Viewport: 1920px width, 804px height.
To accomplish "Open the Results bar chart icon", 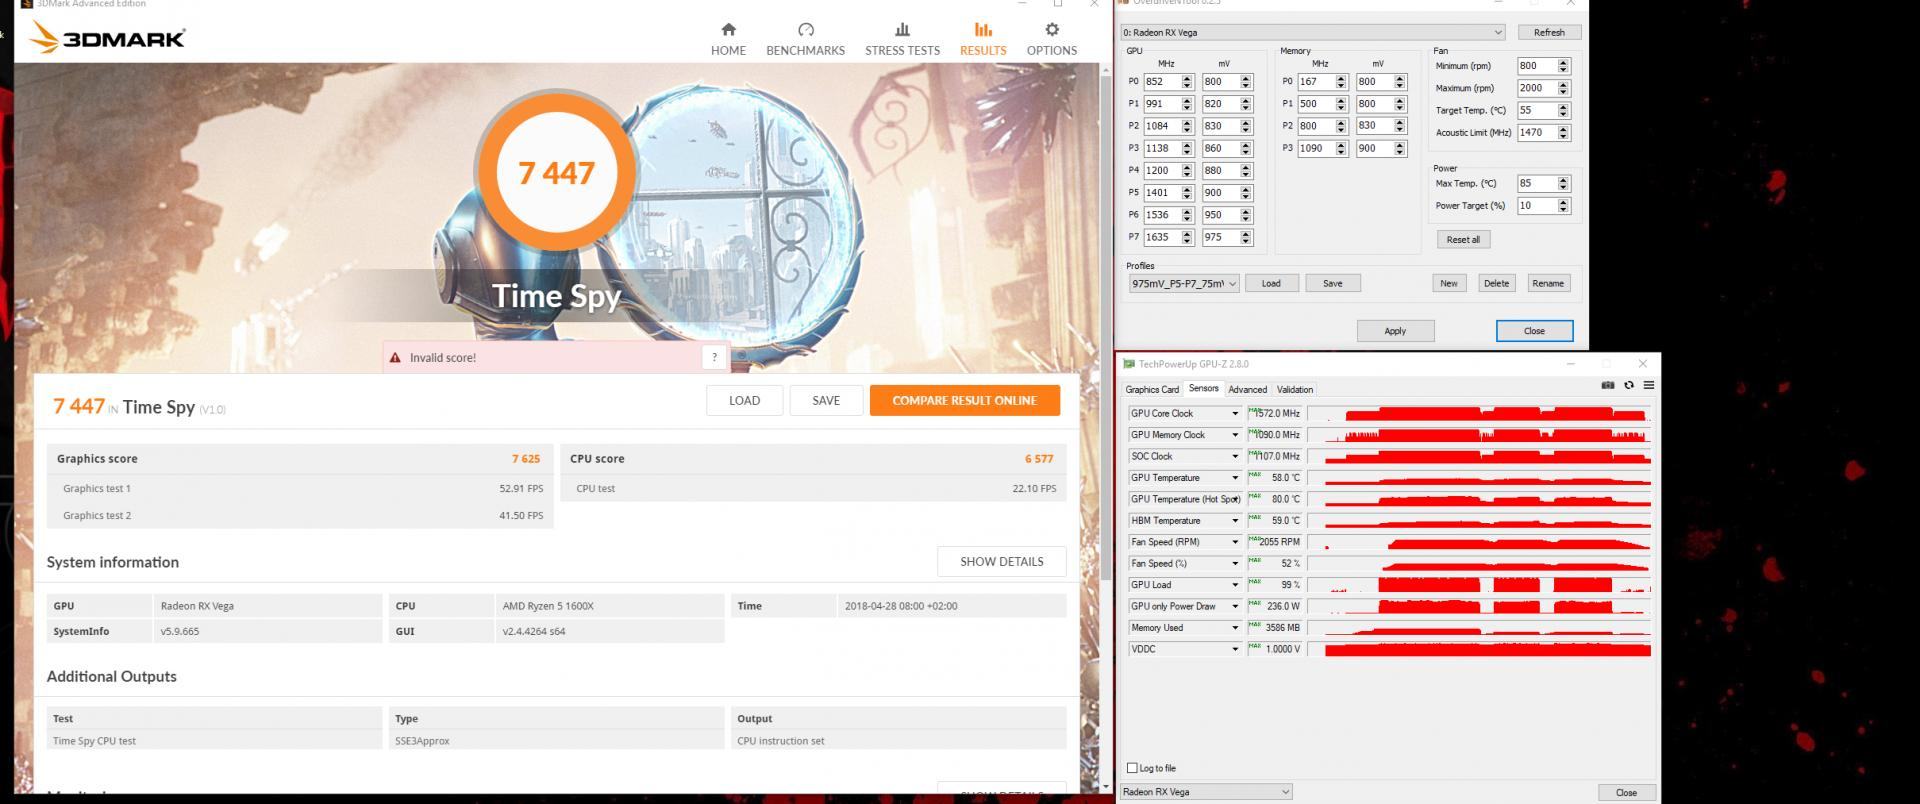I will click(x=983, y=30).
